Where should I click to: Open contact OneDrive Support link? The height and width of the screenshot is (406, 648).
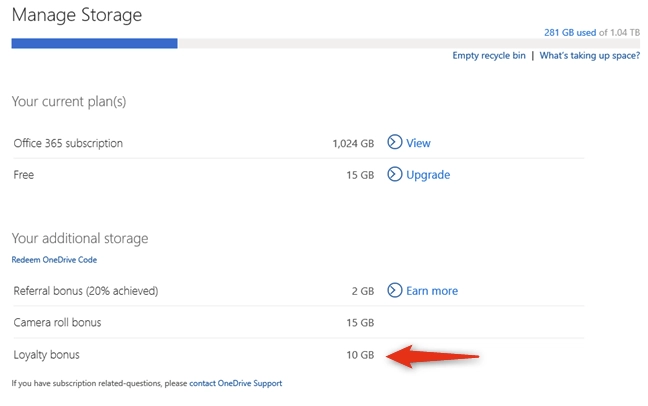[x=236, y=383]
